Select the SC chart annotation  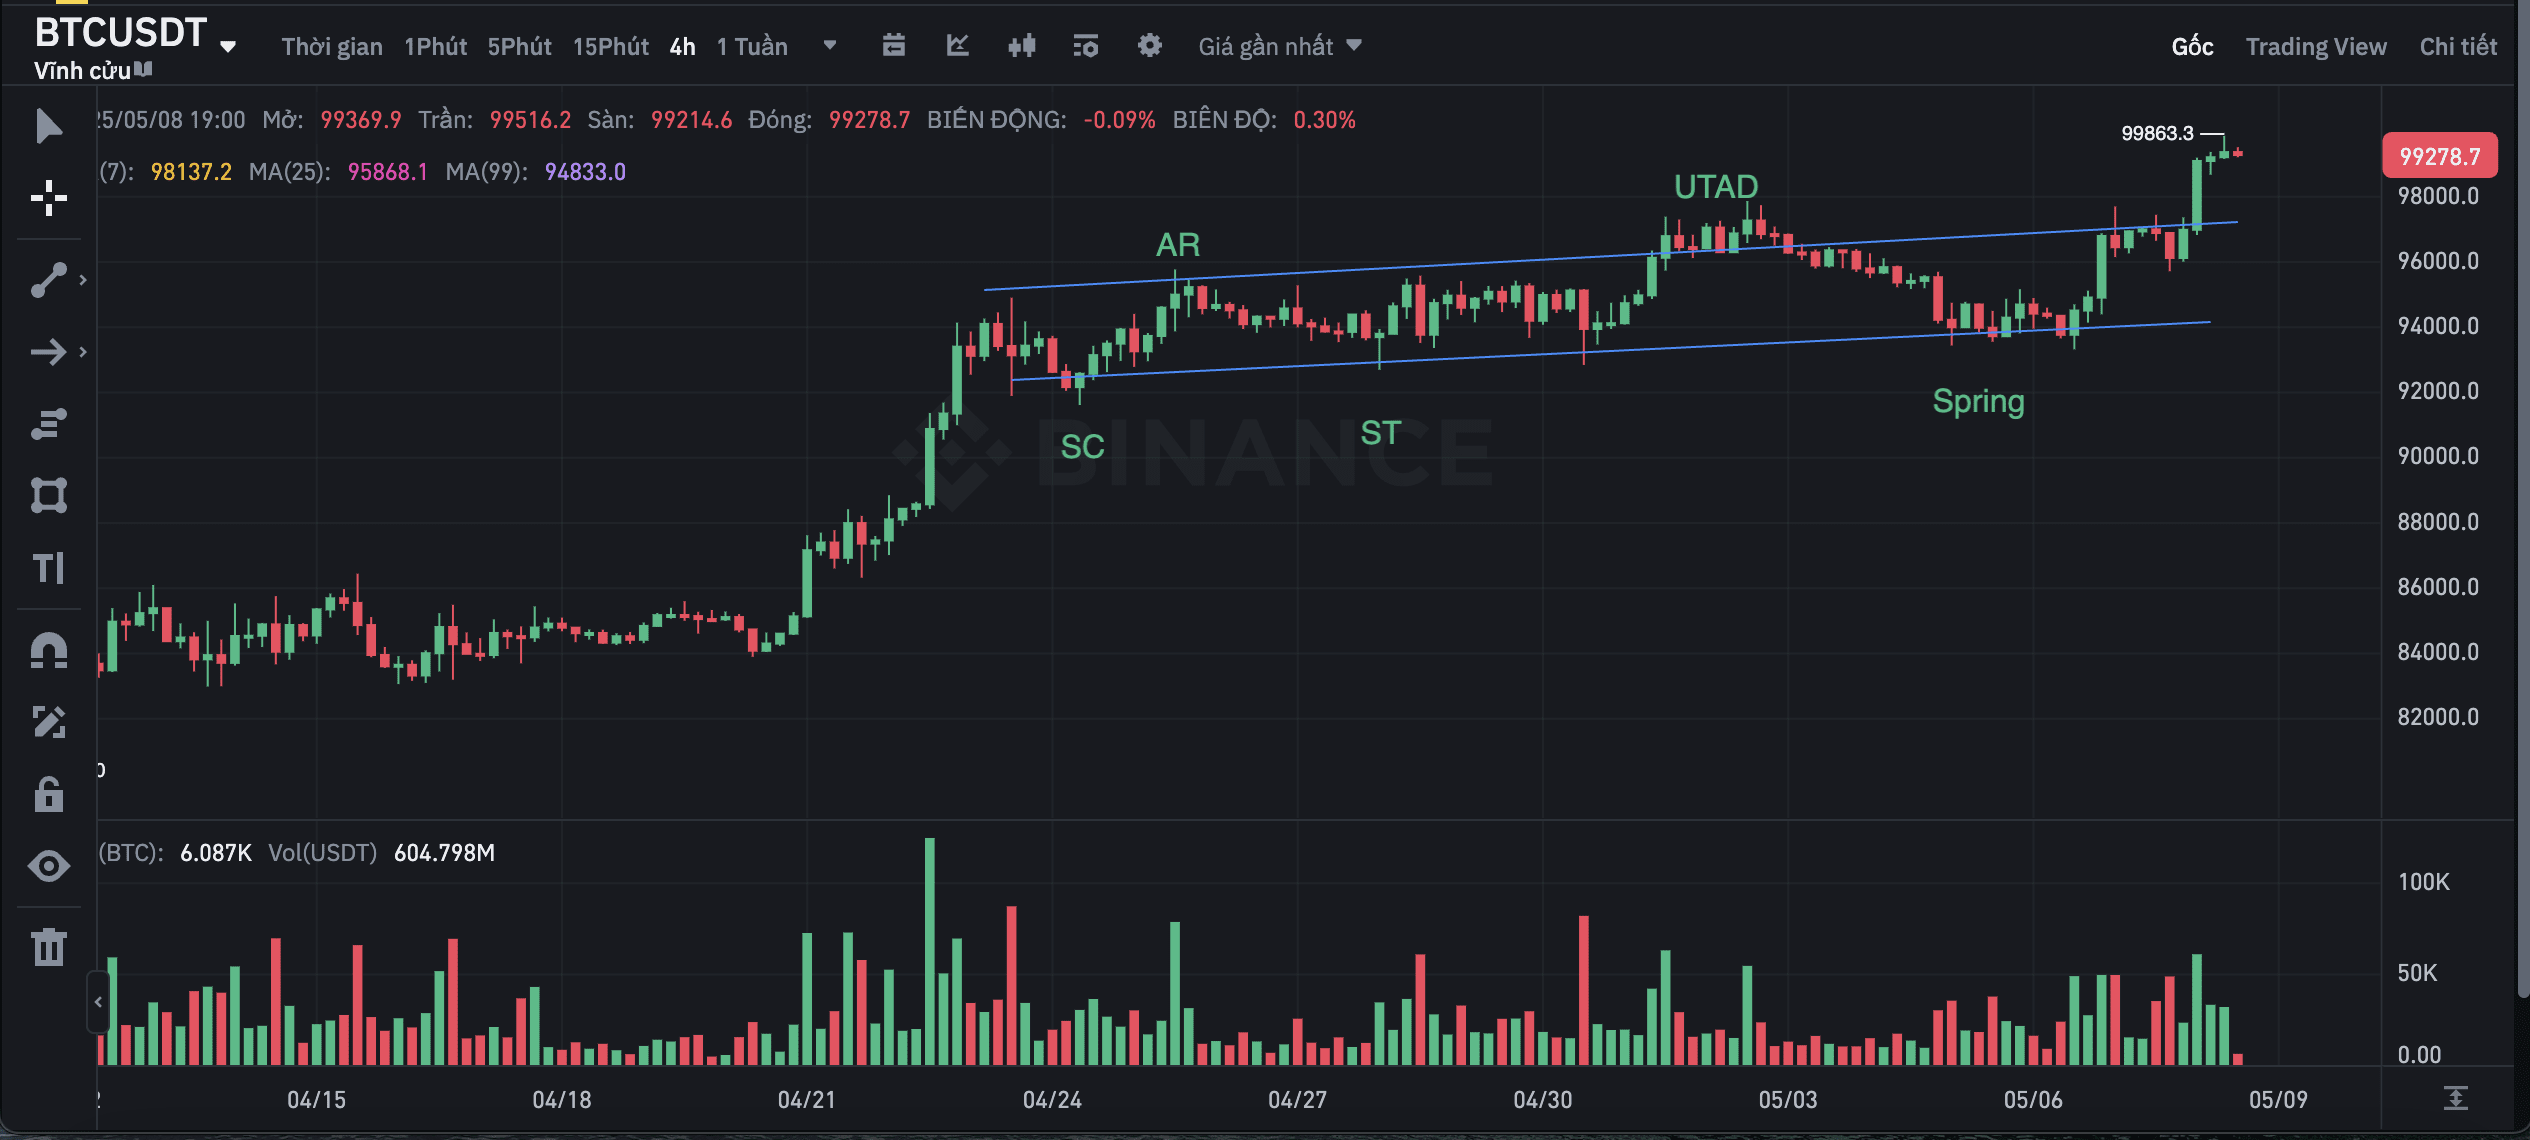point(1082,446)
